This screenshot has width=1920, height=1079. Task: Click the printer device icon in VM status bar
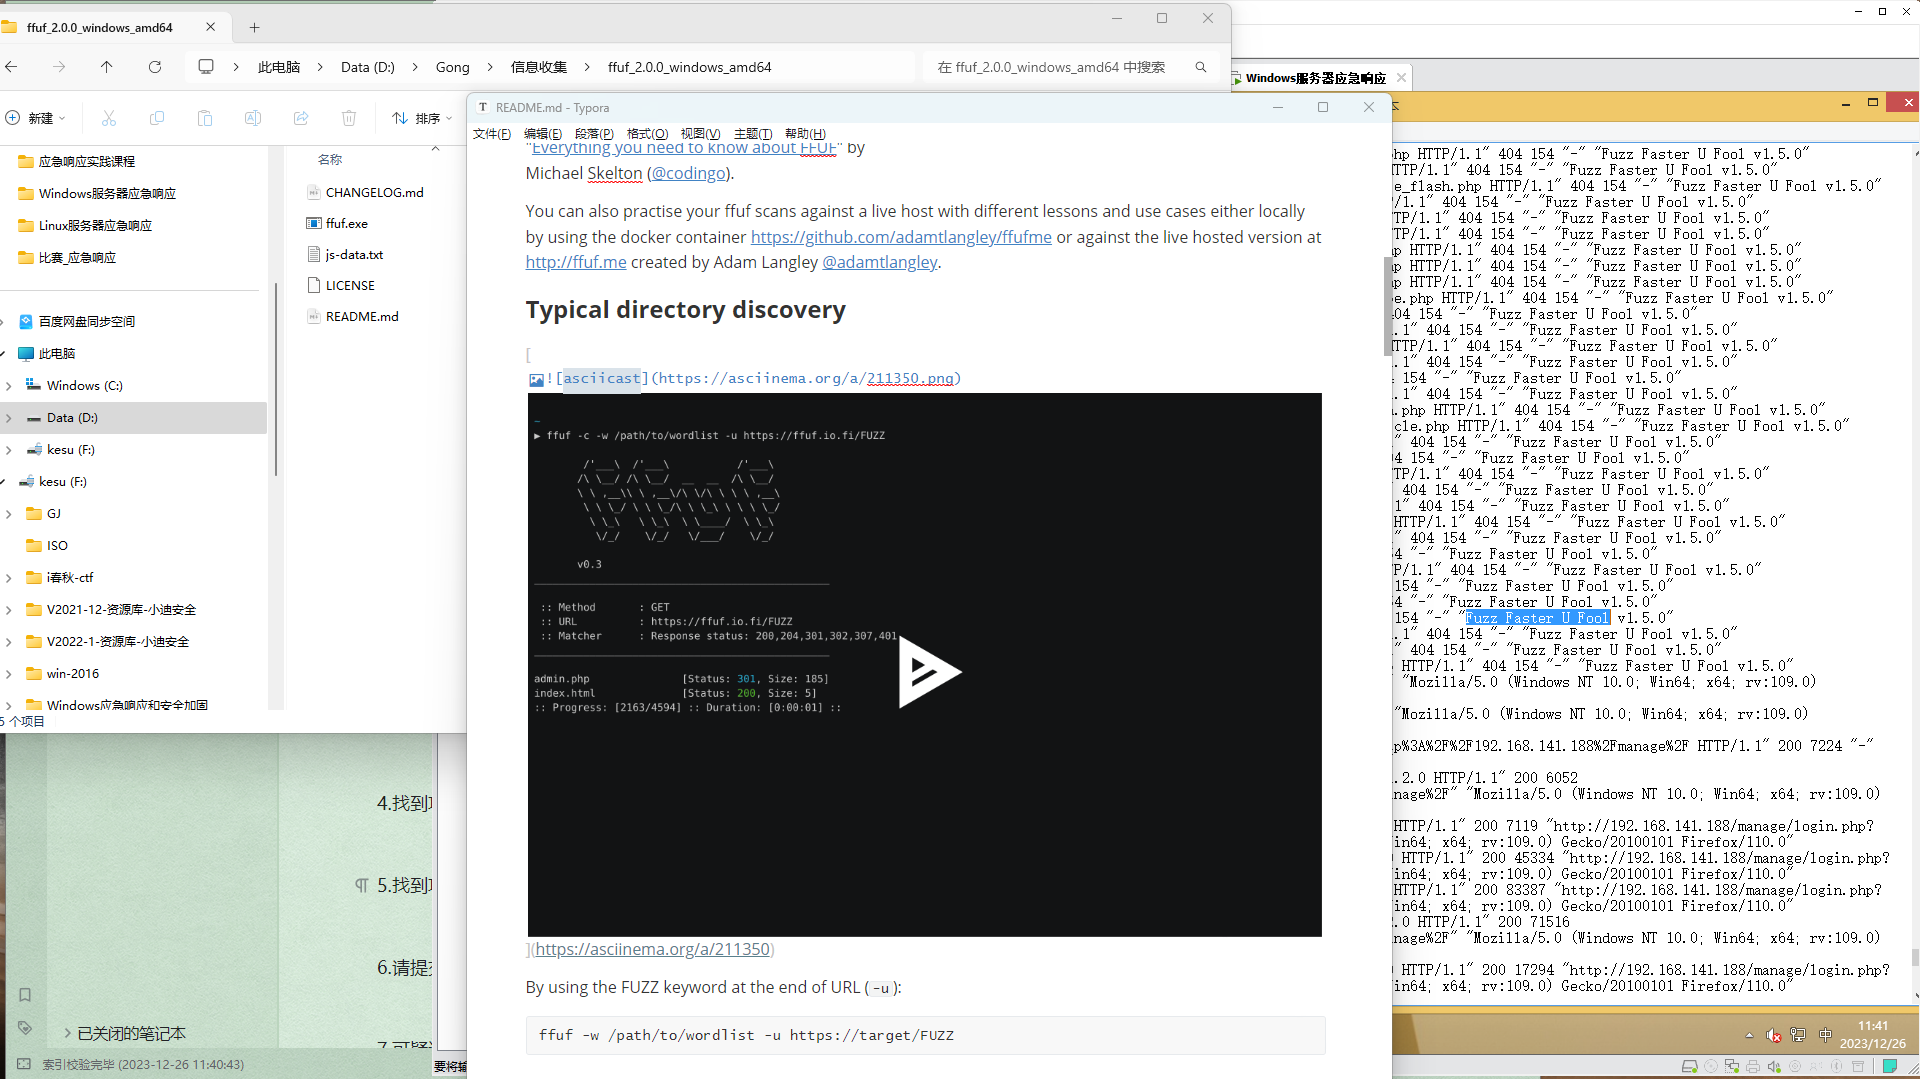(x=1753, y=1067)
